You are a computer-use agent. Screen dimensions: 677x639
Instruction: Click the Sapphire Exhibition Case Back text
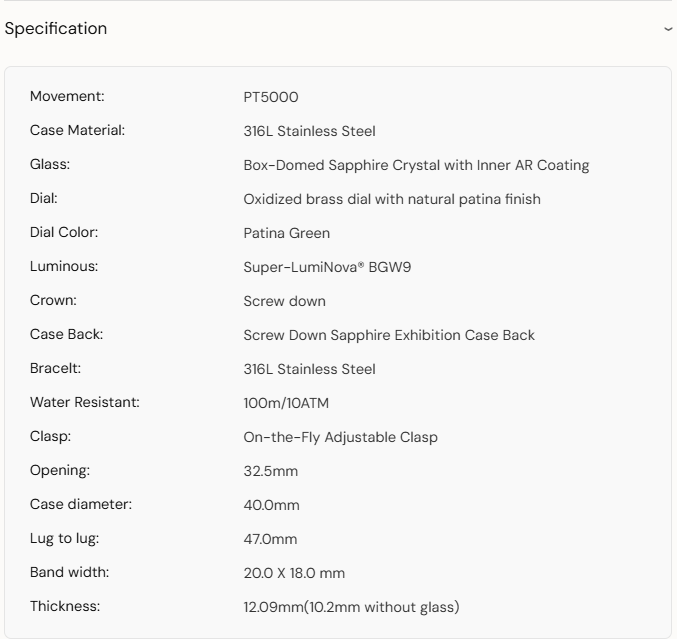[389, 335]
